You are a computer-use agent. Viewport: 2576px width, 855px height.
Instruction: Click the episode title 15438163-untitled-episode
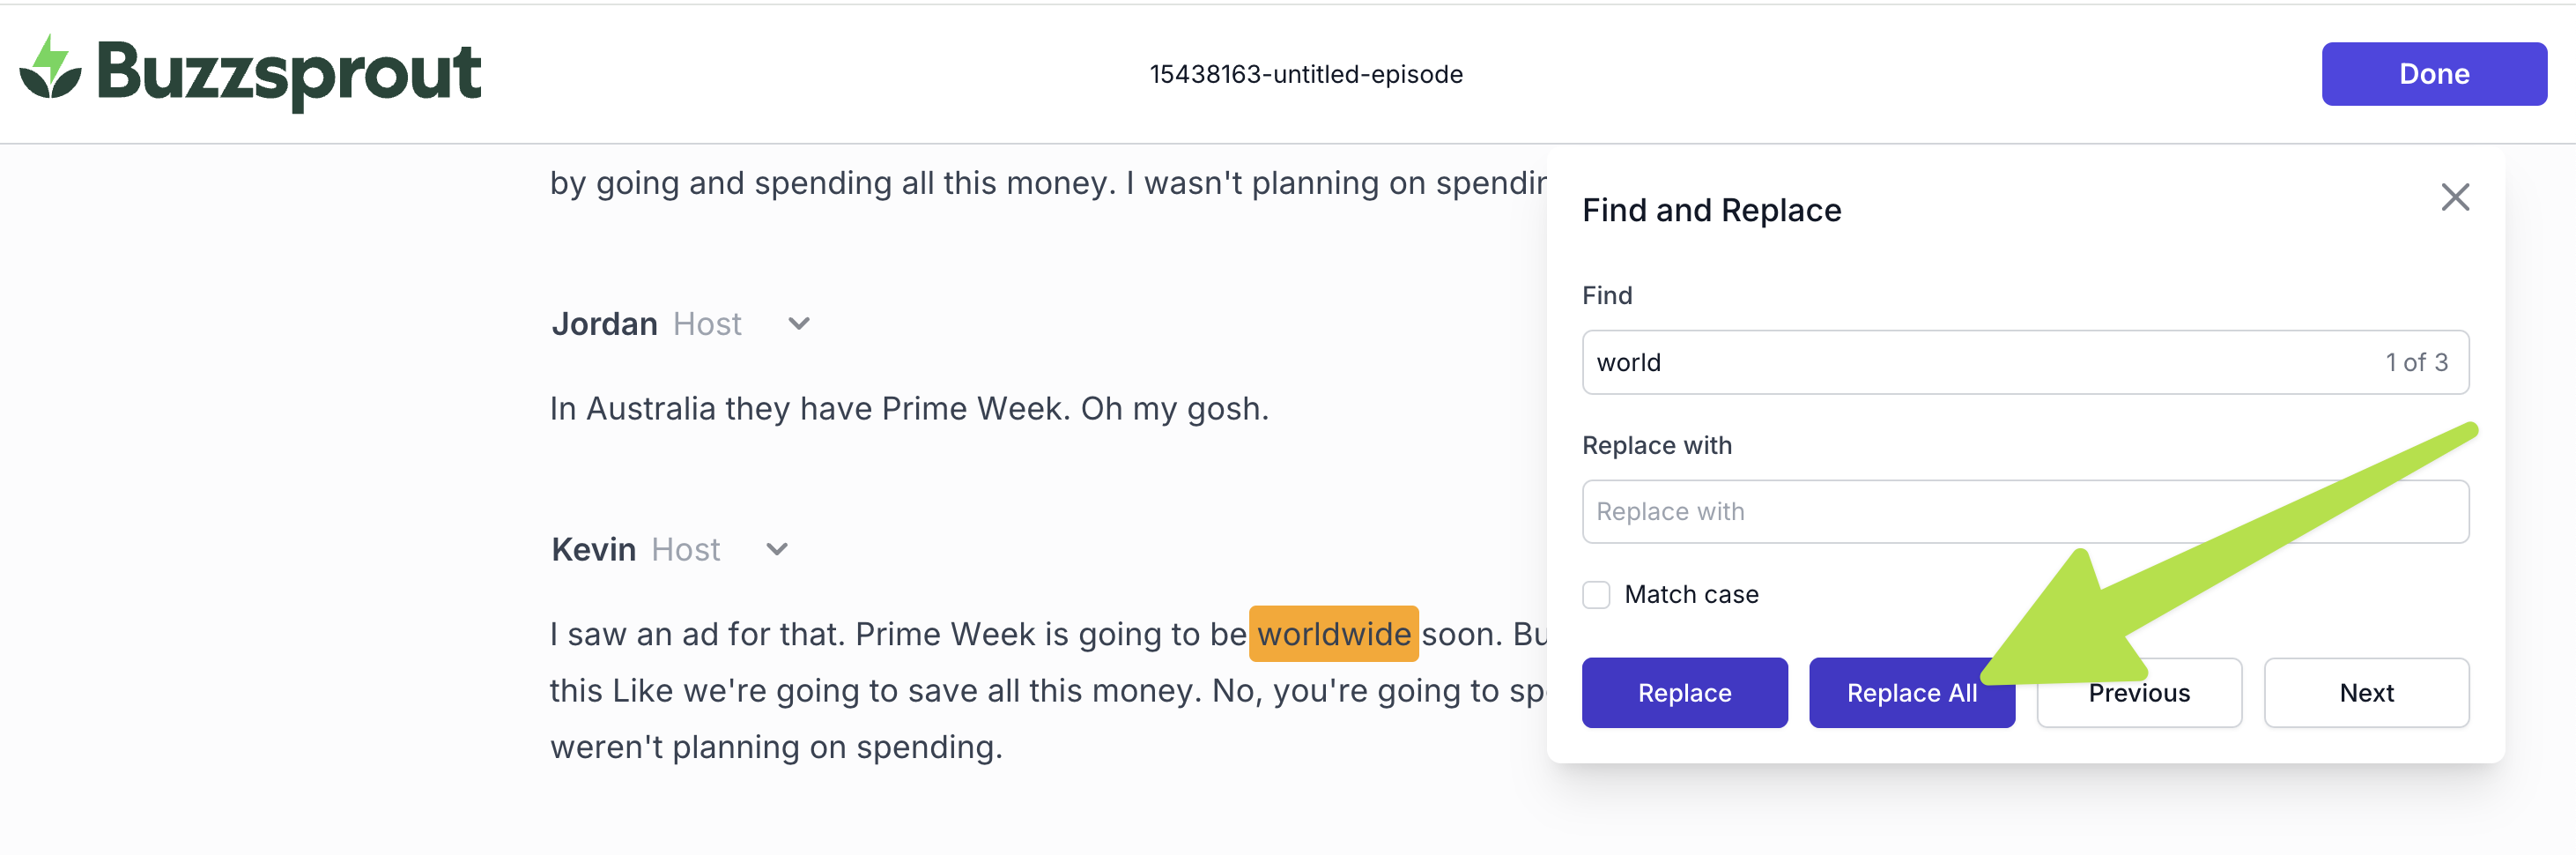pos(1305,74)
